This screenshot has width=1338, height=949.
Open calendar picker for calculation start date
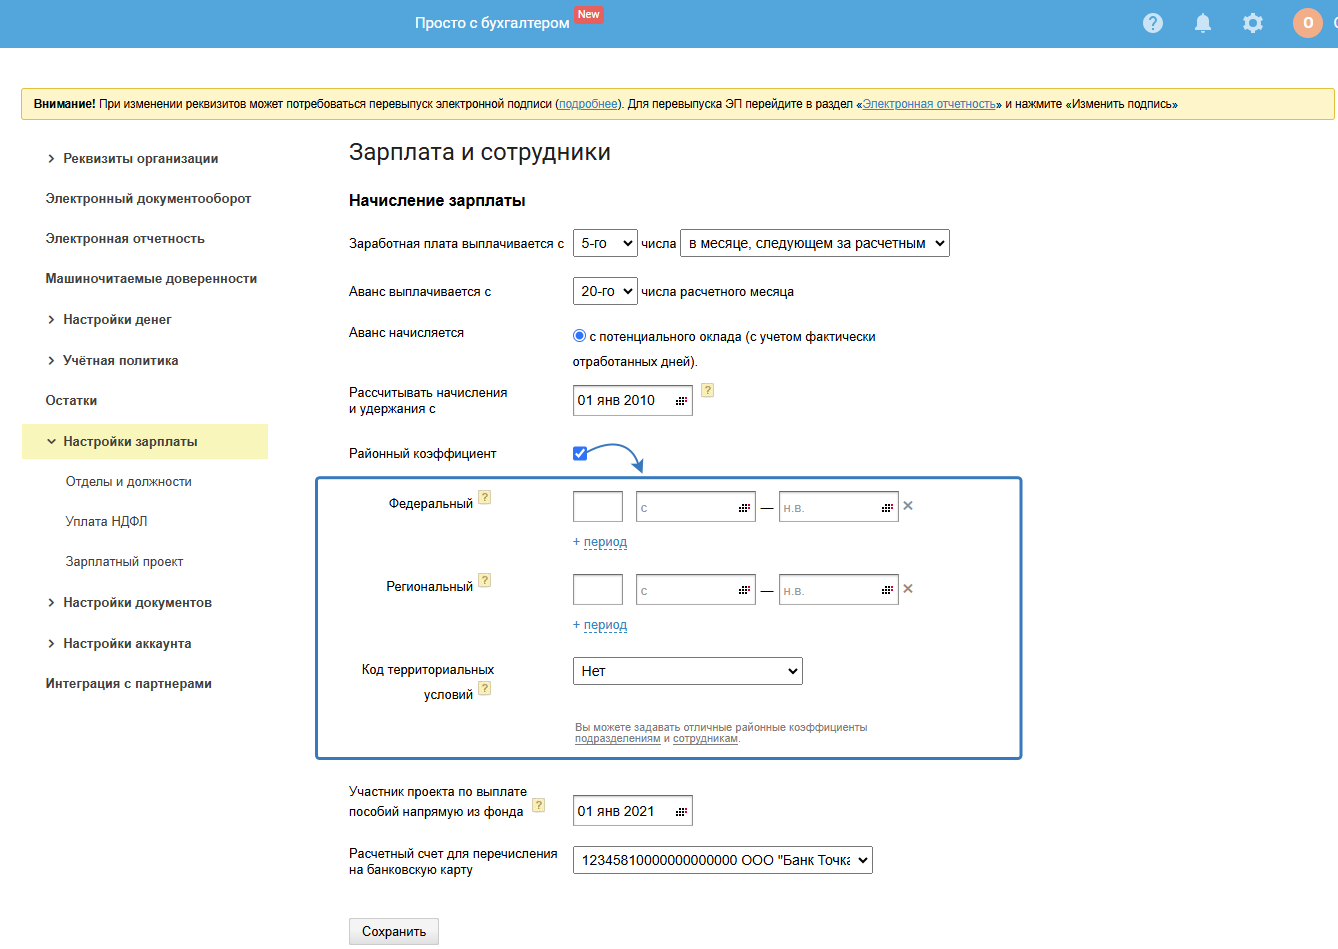click(681, 401)
